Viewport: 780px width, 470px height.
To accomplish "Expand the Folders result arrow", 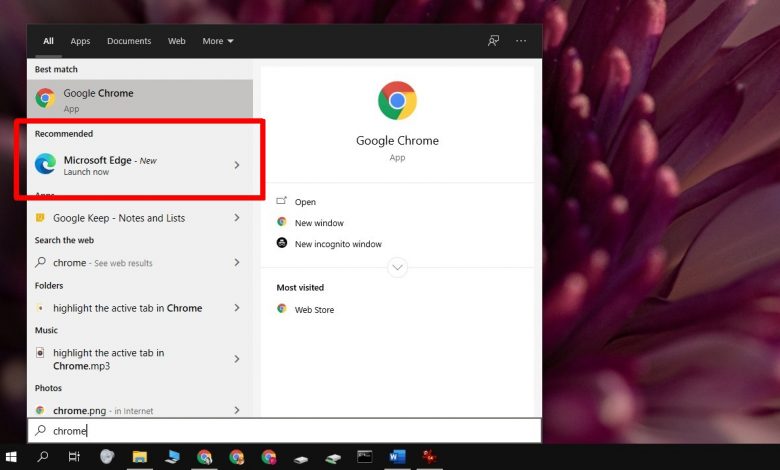I will pyautogui.click(x=237, y=308).
